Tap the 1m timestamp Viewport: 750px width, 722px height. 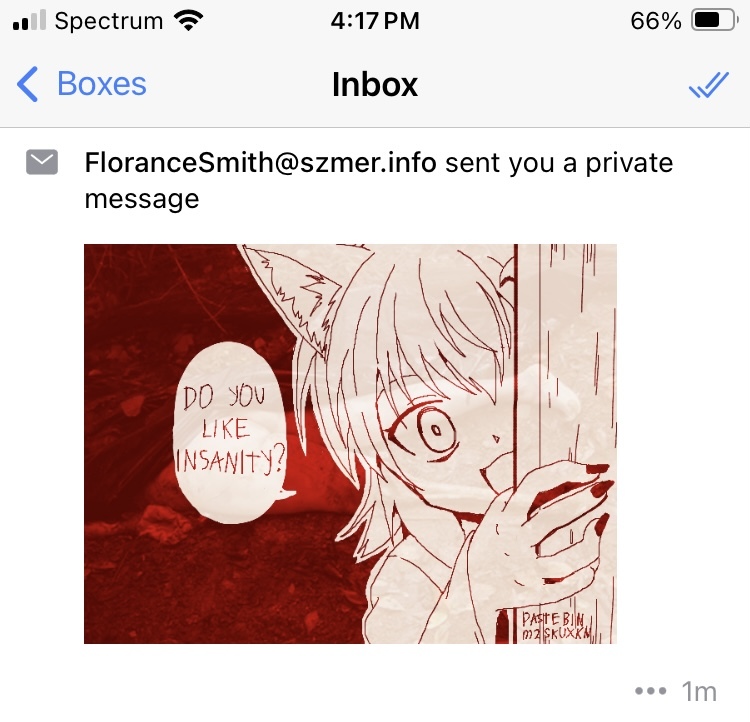(699, 691)
